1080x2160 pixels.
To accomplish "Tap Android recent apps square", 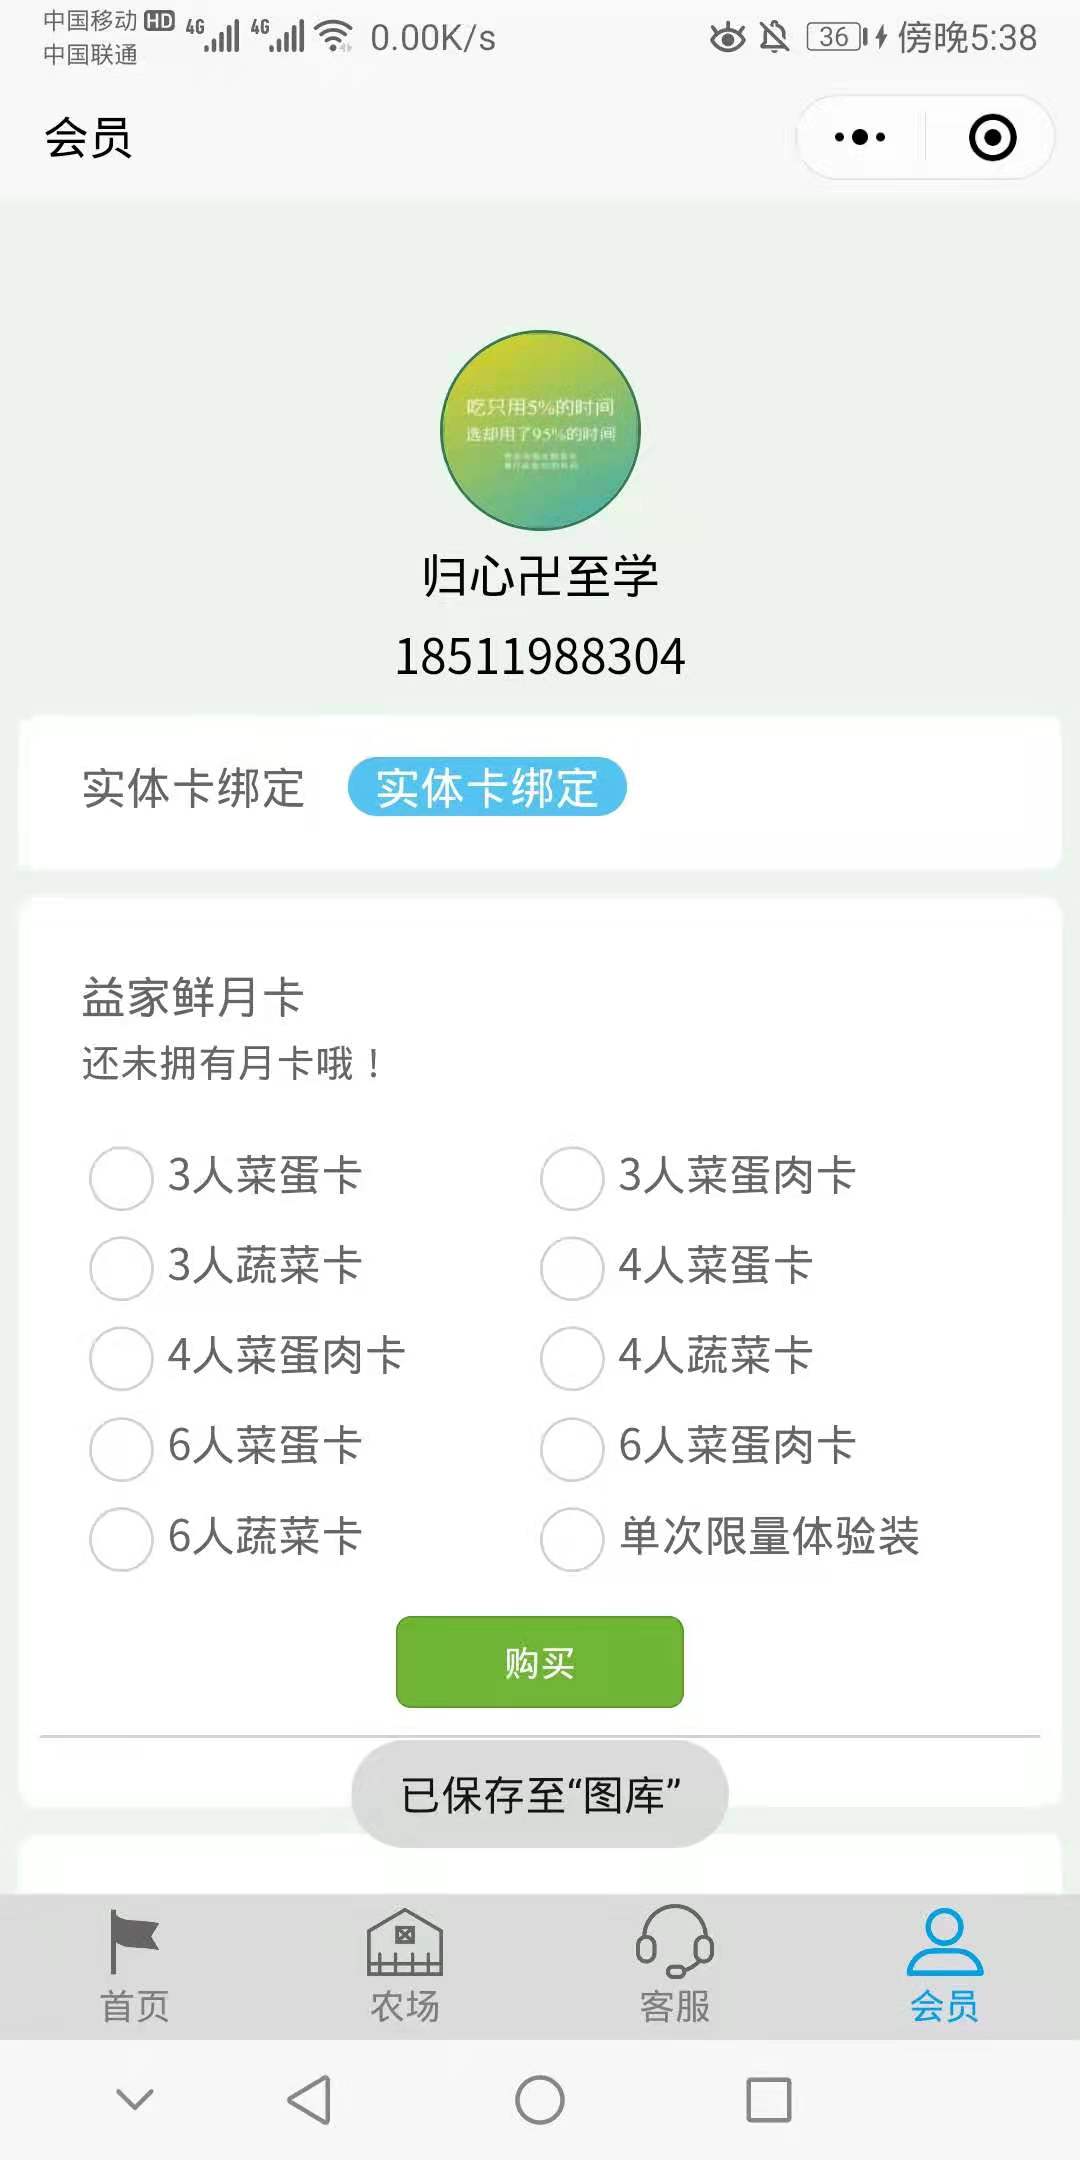I will click(769, 2099).
